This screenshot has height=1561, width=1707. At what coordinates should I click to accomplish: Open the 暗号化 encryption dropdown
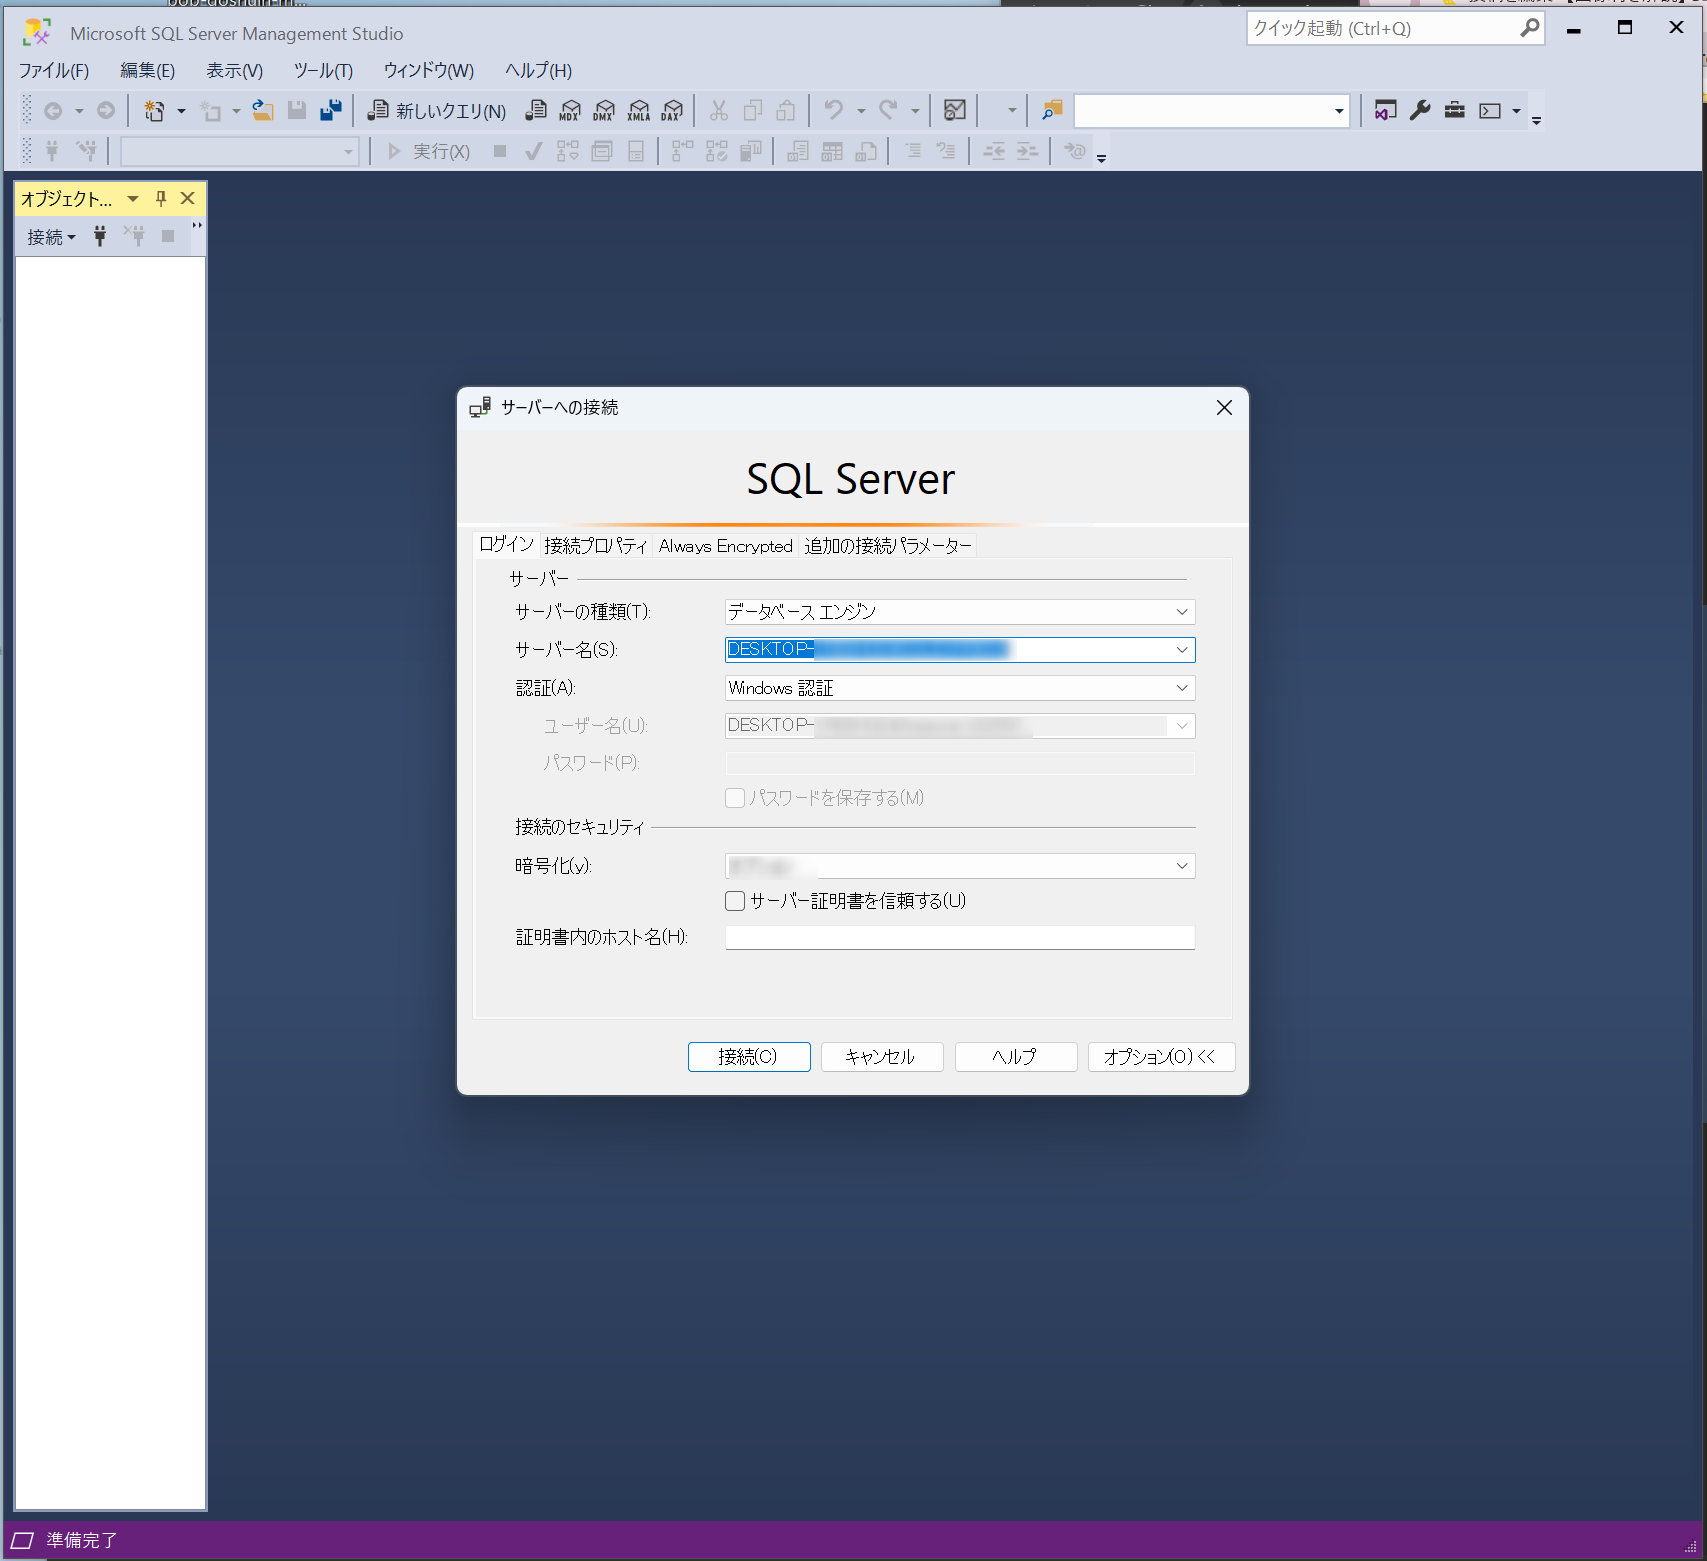1182,866
